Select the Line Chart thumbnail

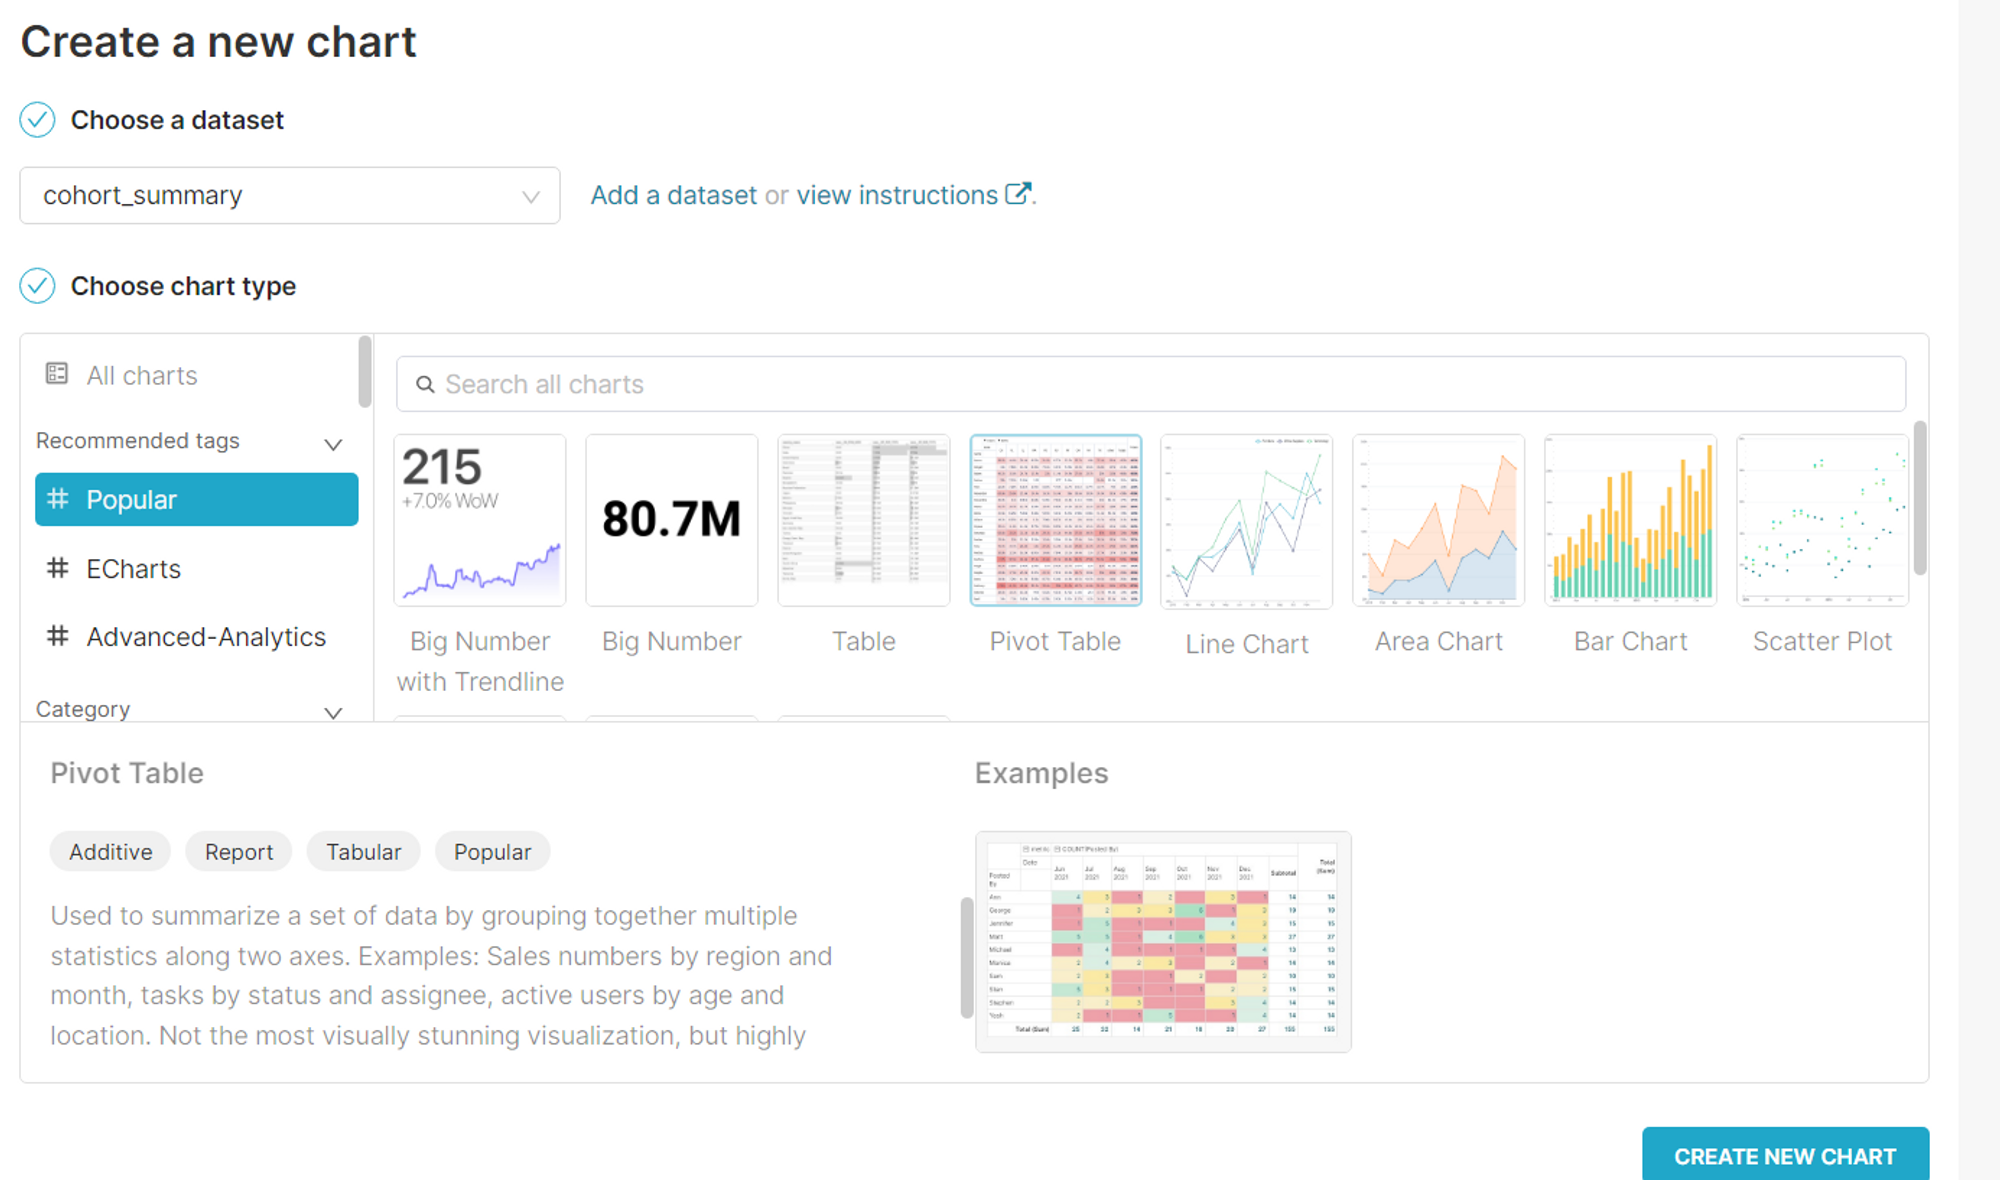(x=1246, y=520)
